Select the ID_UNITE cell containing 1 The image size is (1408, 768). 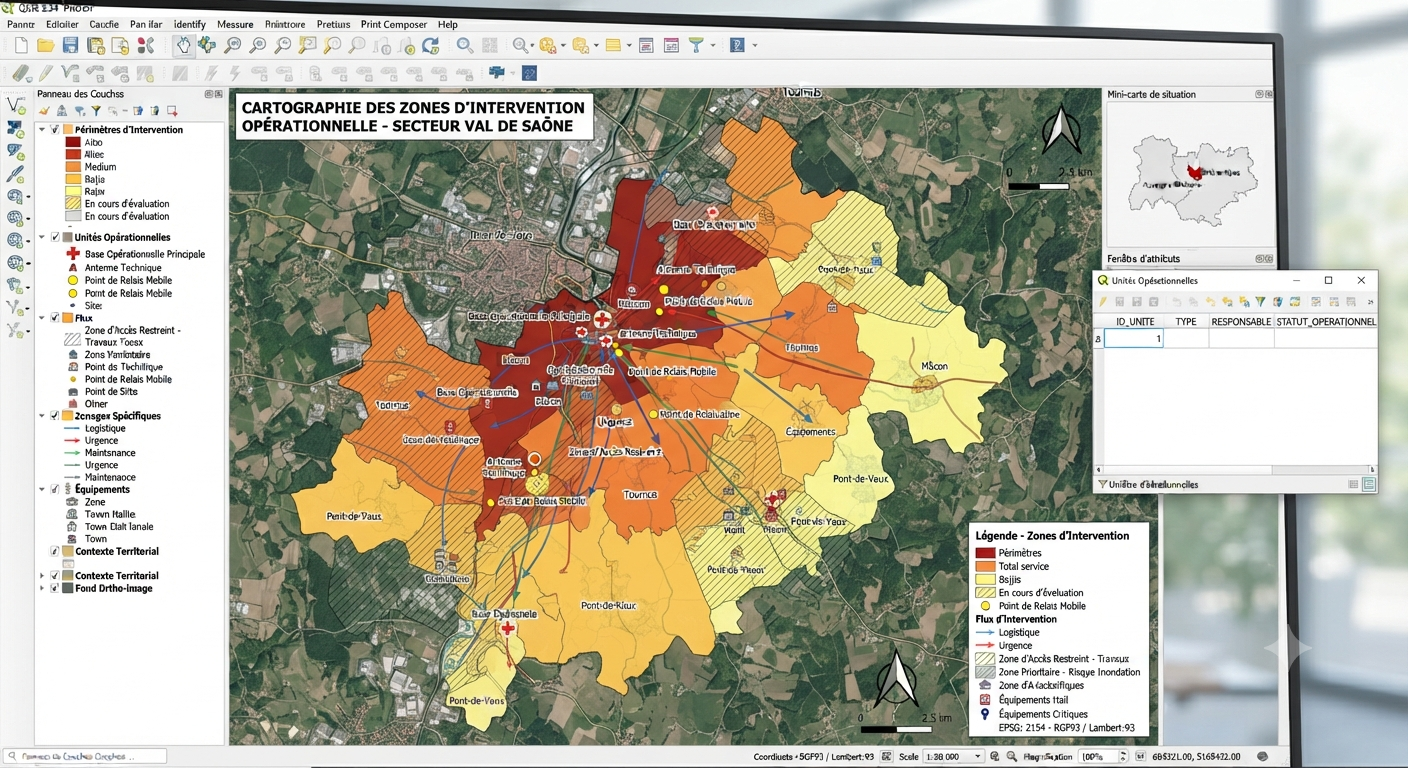[1135, 339]
